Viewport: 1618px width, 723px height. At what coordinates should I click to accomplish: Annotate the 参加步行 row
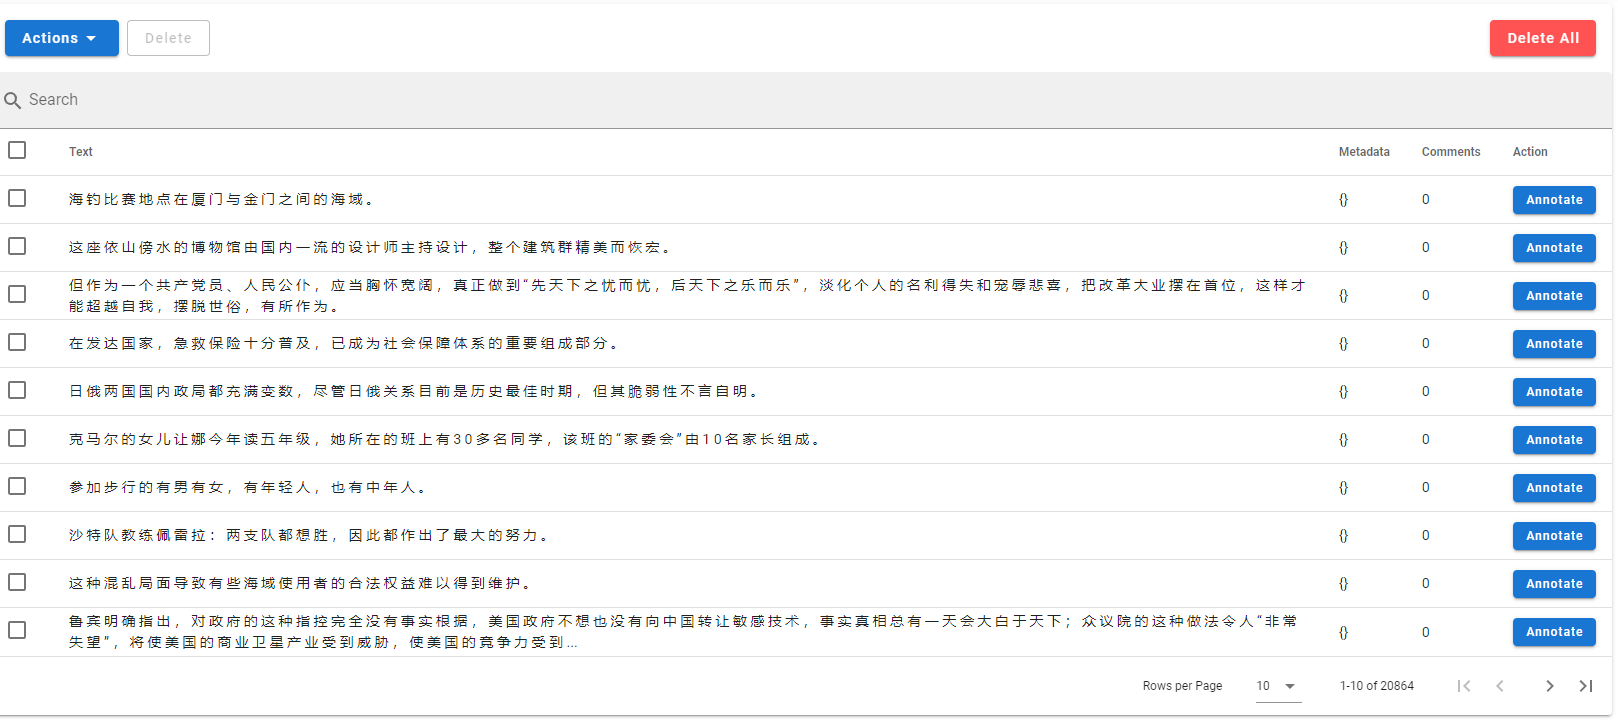[x=1554, y=488]
